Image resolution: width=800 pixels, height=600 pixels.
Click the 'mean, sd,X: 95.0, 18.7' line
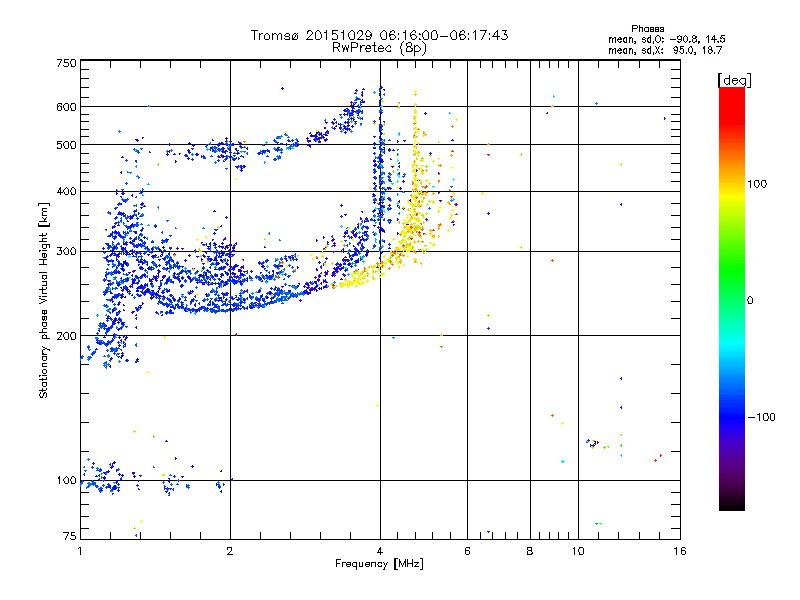coord(665,50)
